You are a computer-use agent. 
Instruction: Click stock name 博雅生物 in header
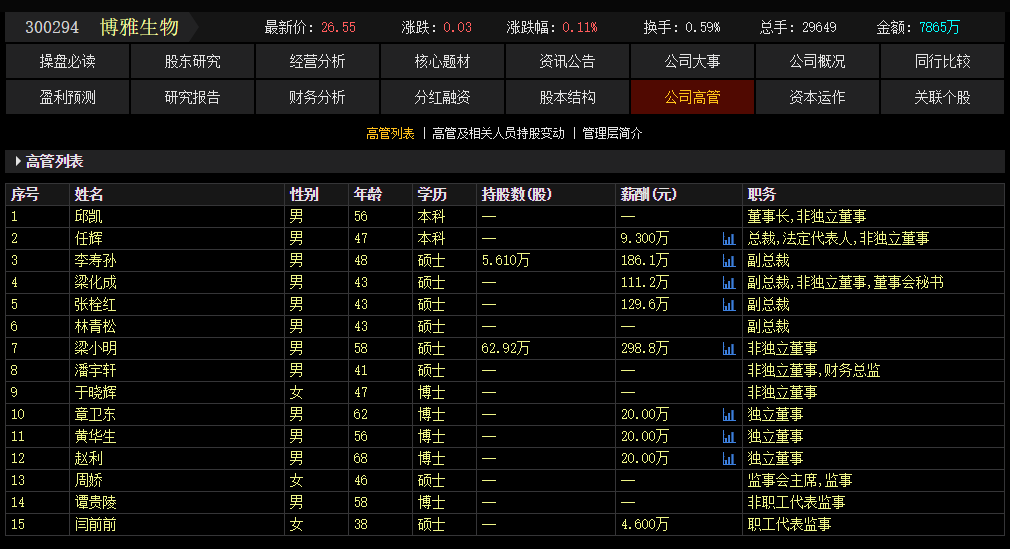coord(139,27)
